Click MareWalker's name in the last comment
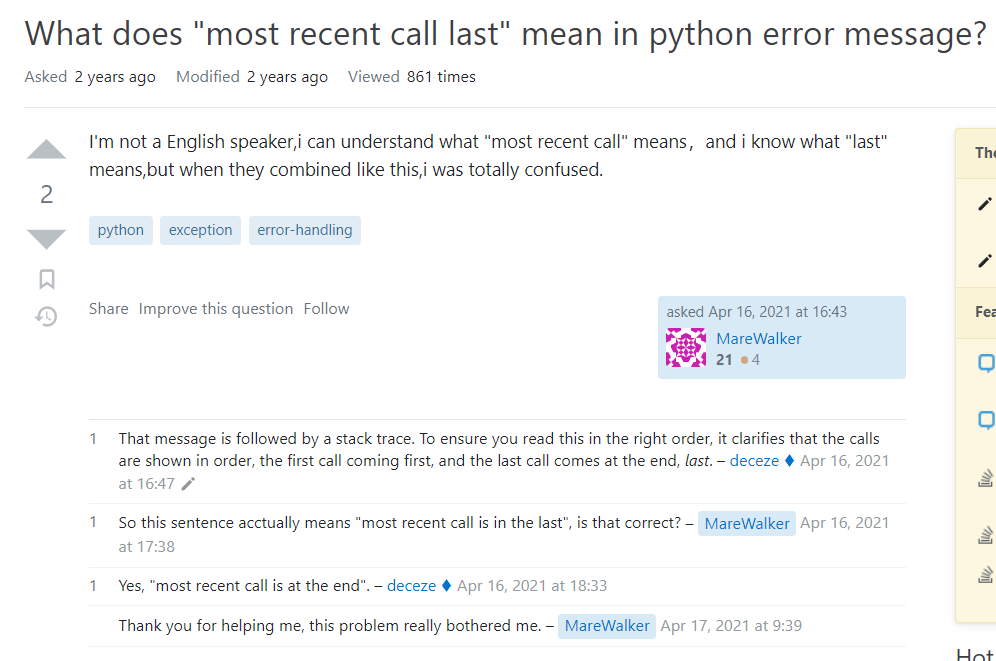 [607, 626]
